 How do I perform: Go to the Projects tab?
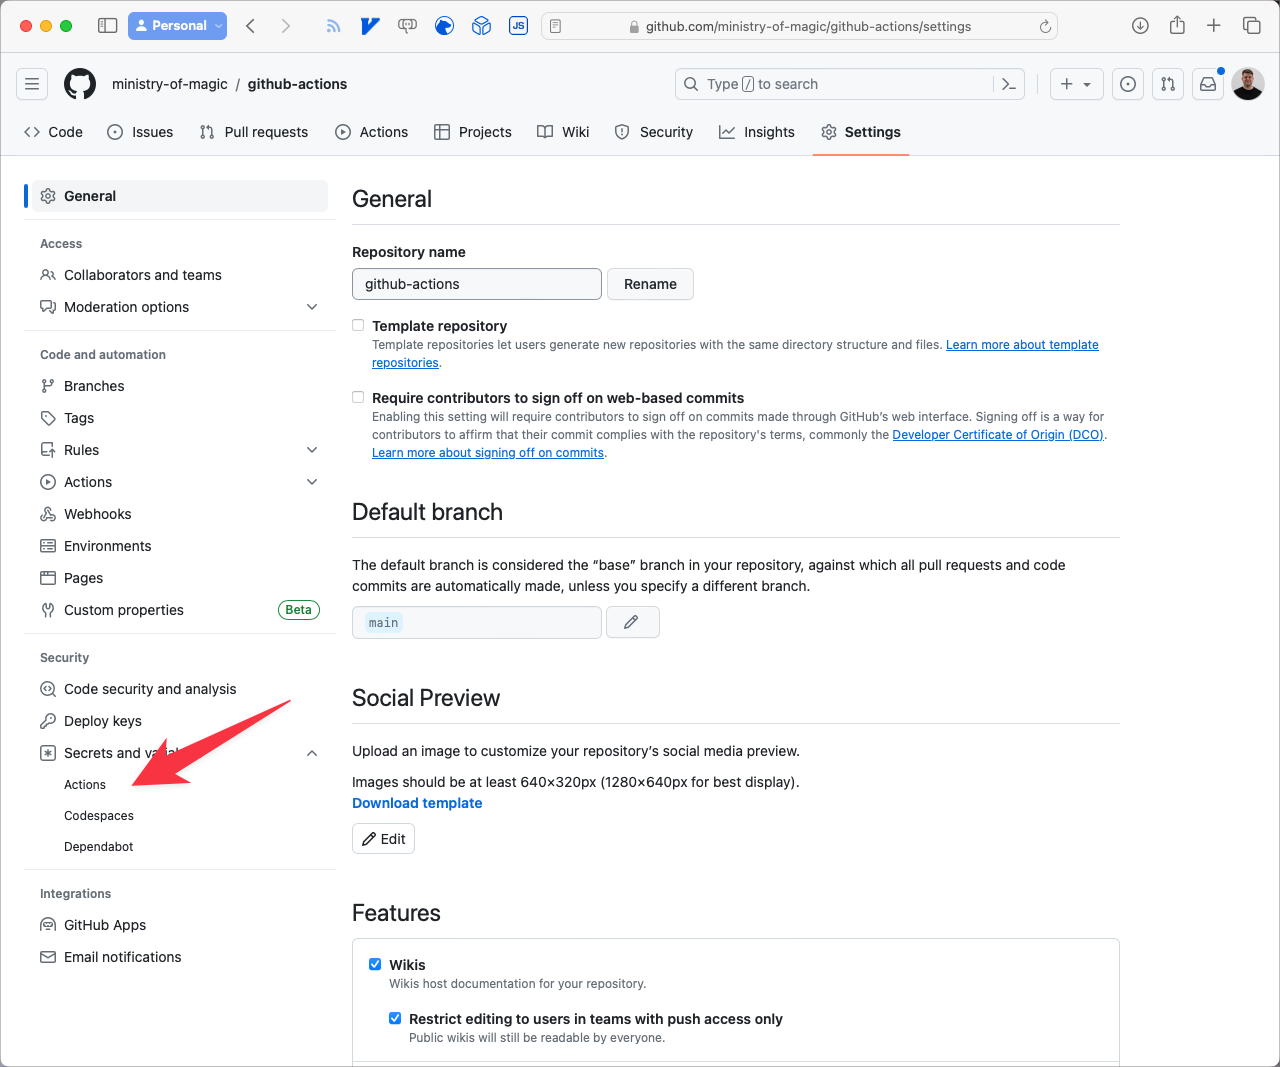(473, 132)
